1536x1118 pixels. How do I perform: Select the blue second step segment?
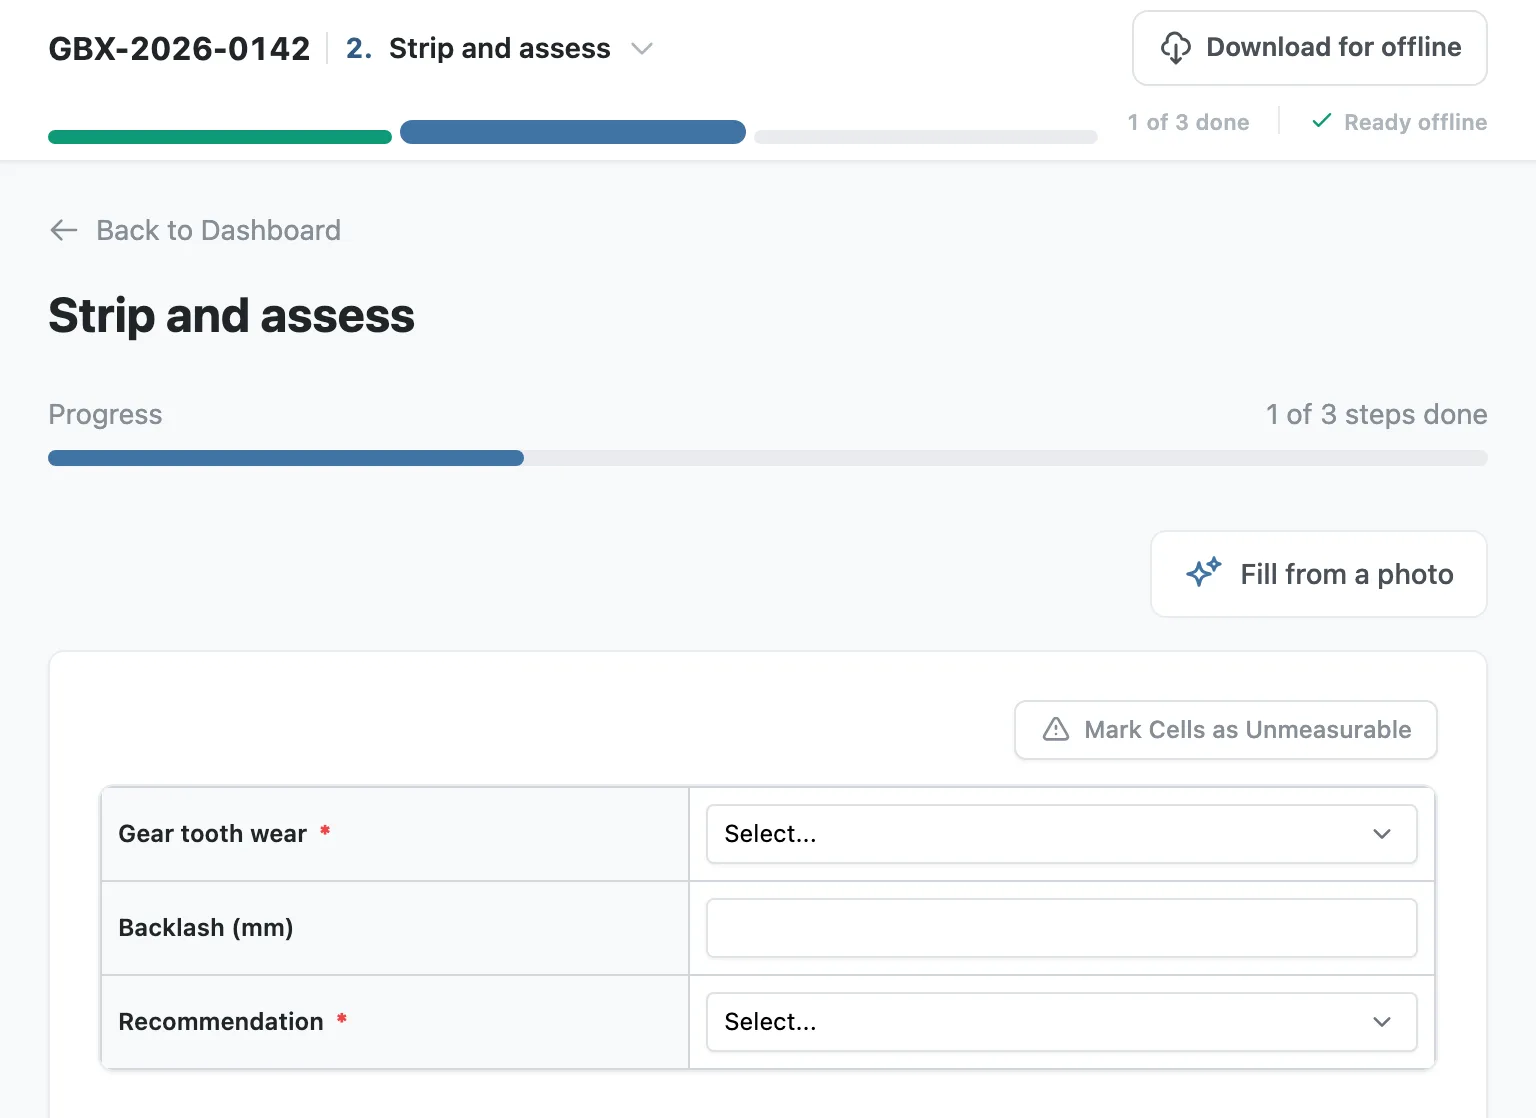tap(573, 132)
